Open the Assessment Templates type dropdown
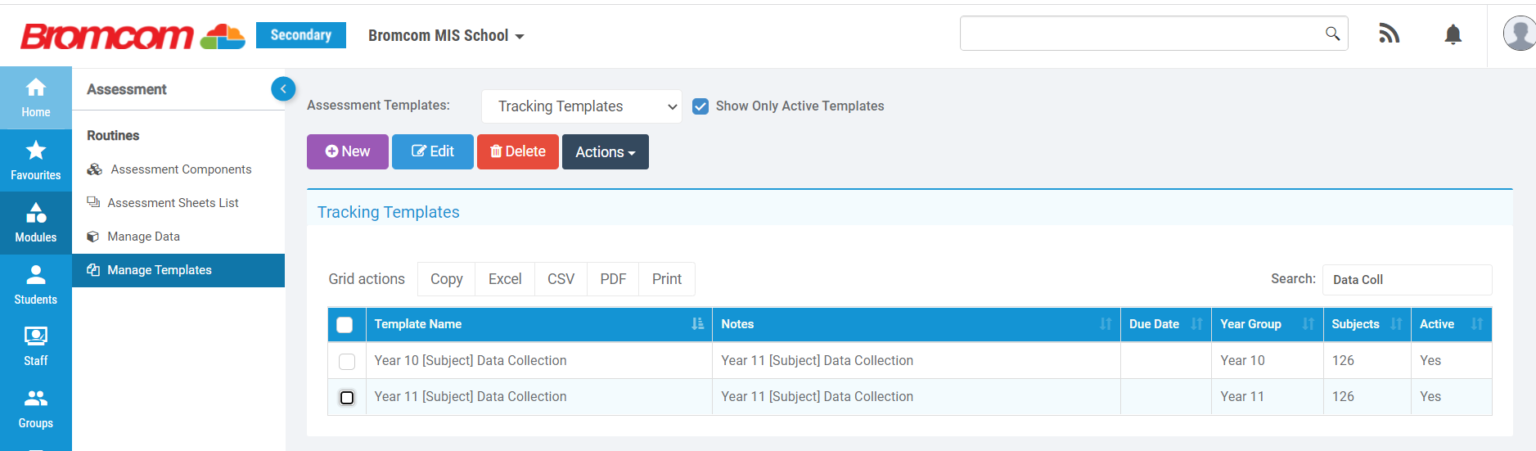The height and width of the screenshot is (451, 1536). click(x=581, y=106)
